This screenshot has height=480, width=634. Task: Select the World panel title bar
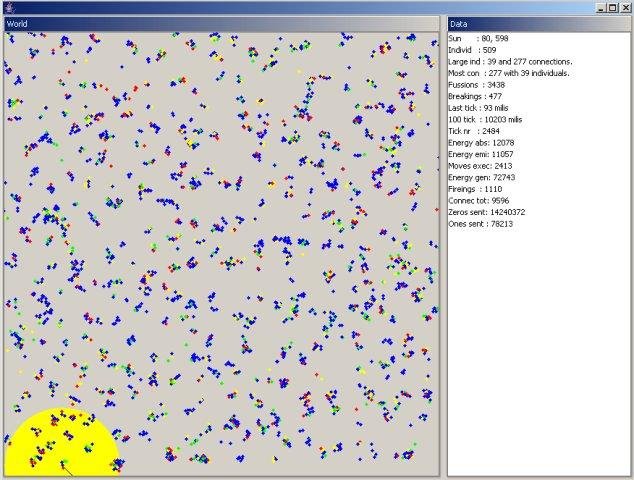[x=222, y=24]
